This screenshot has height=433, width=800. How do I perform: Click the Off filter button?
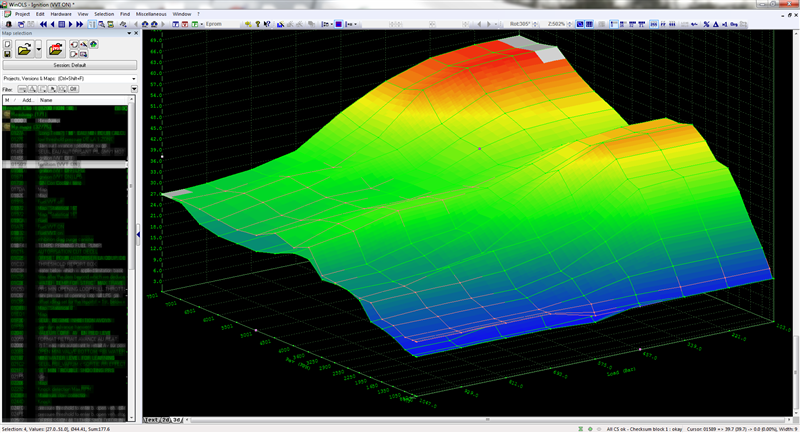(74, 89)
